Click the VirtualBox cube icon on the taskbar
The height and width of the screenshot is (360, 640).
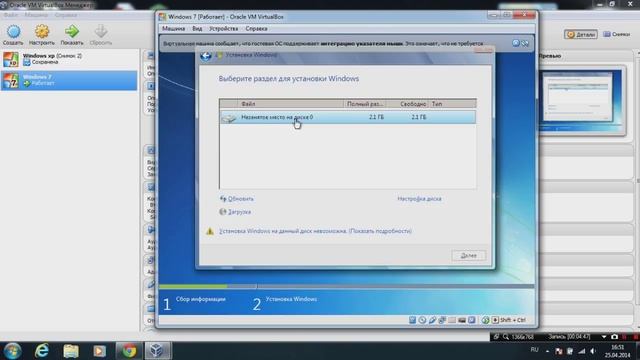[157, 351]
